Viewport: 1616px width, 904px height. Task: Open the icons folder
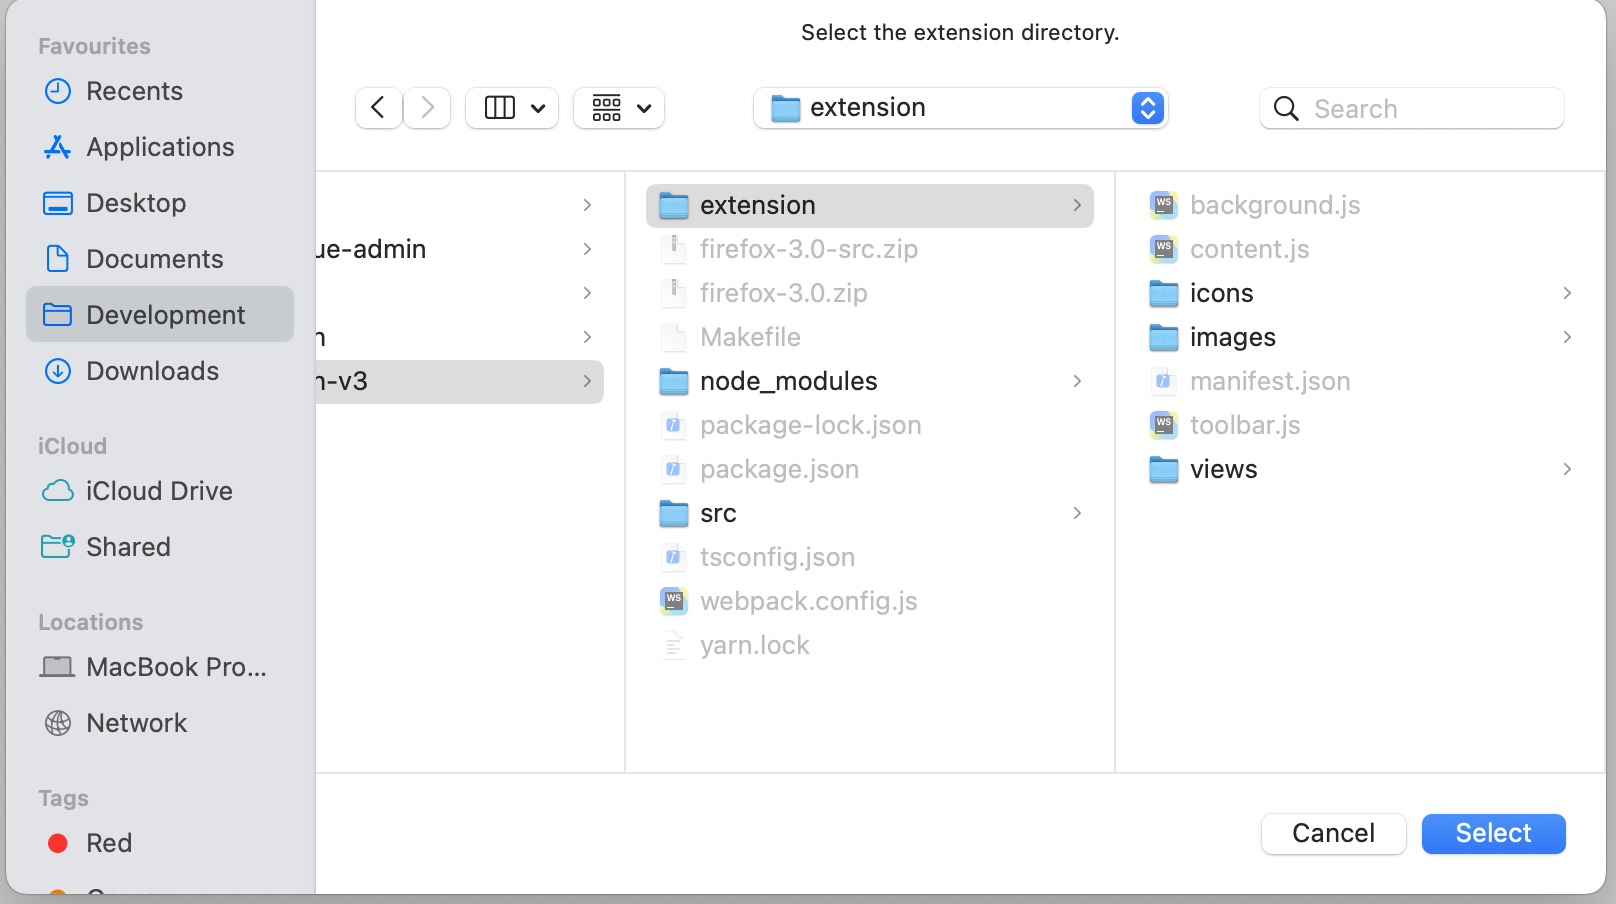coord(1221,293)
